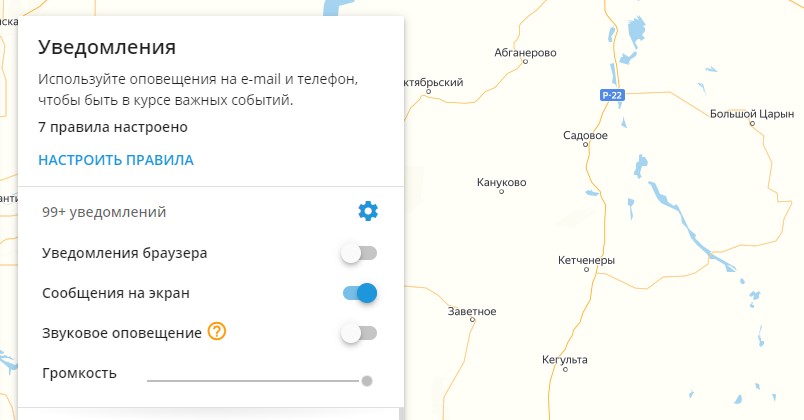Open notification settings via the gear icon
This screenshot has width=804, height=420.
click(368, 211)
